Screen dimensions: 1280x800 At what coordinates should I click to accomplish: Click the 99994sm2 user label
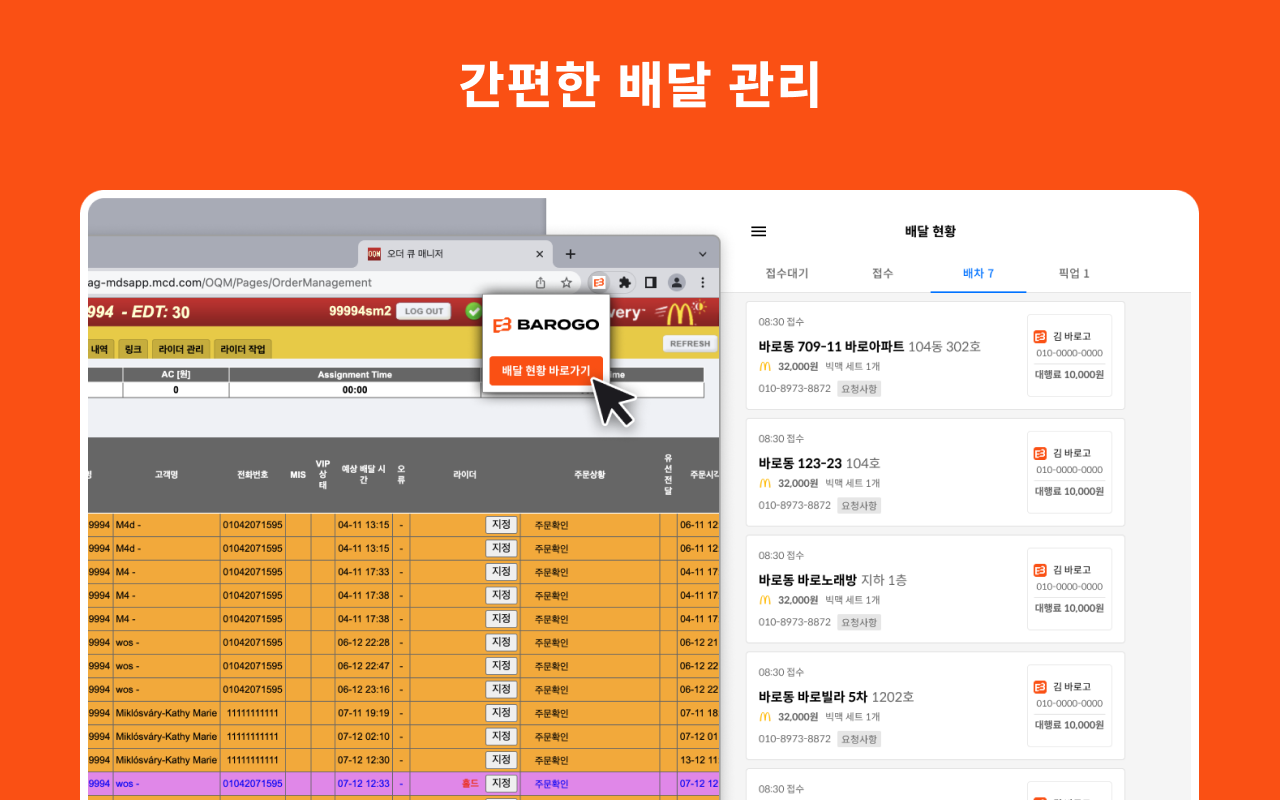[x=359, y=311]
